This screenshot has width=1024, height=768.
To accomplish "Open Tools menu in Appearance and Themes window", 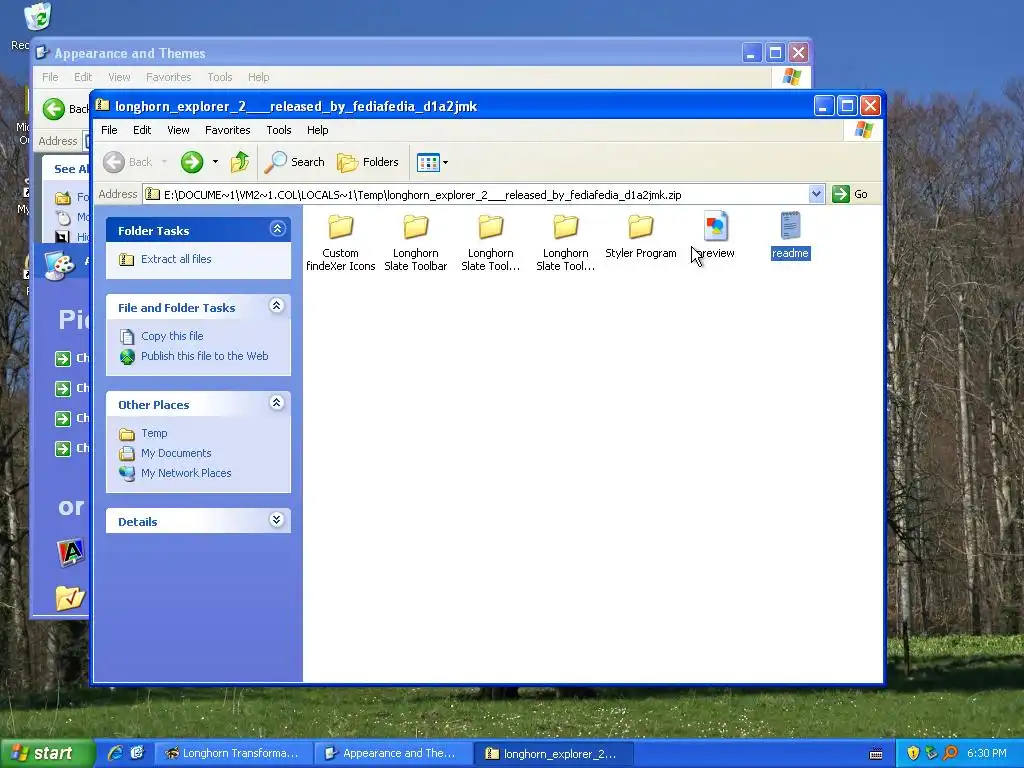I will (219, 77).
